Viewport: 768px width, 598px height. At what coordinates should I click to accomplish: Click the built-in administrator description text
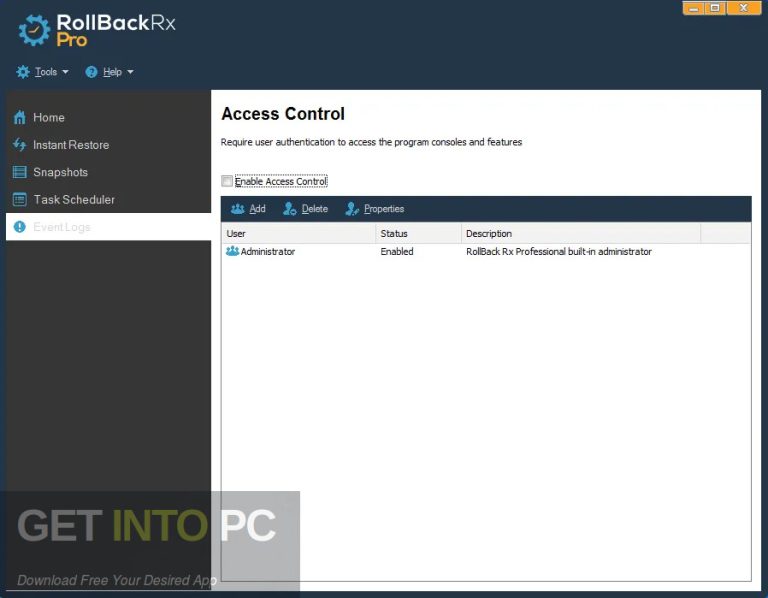[559, 252]
